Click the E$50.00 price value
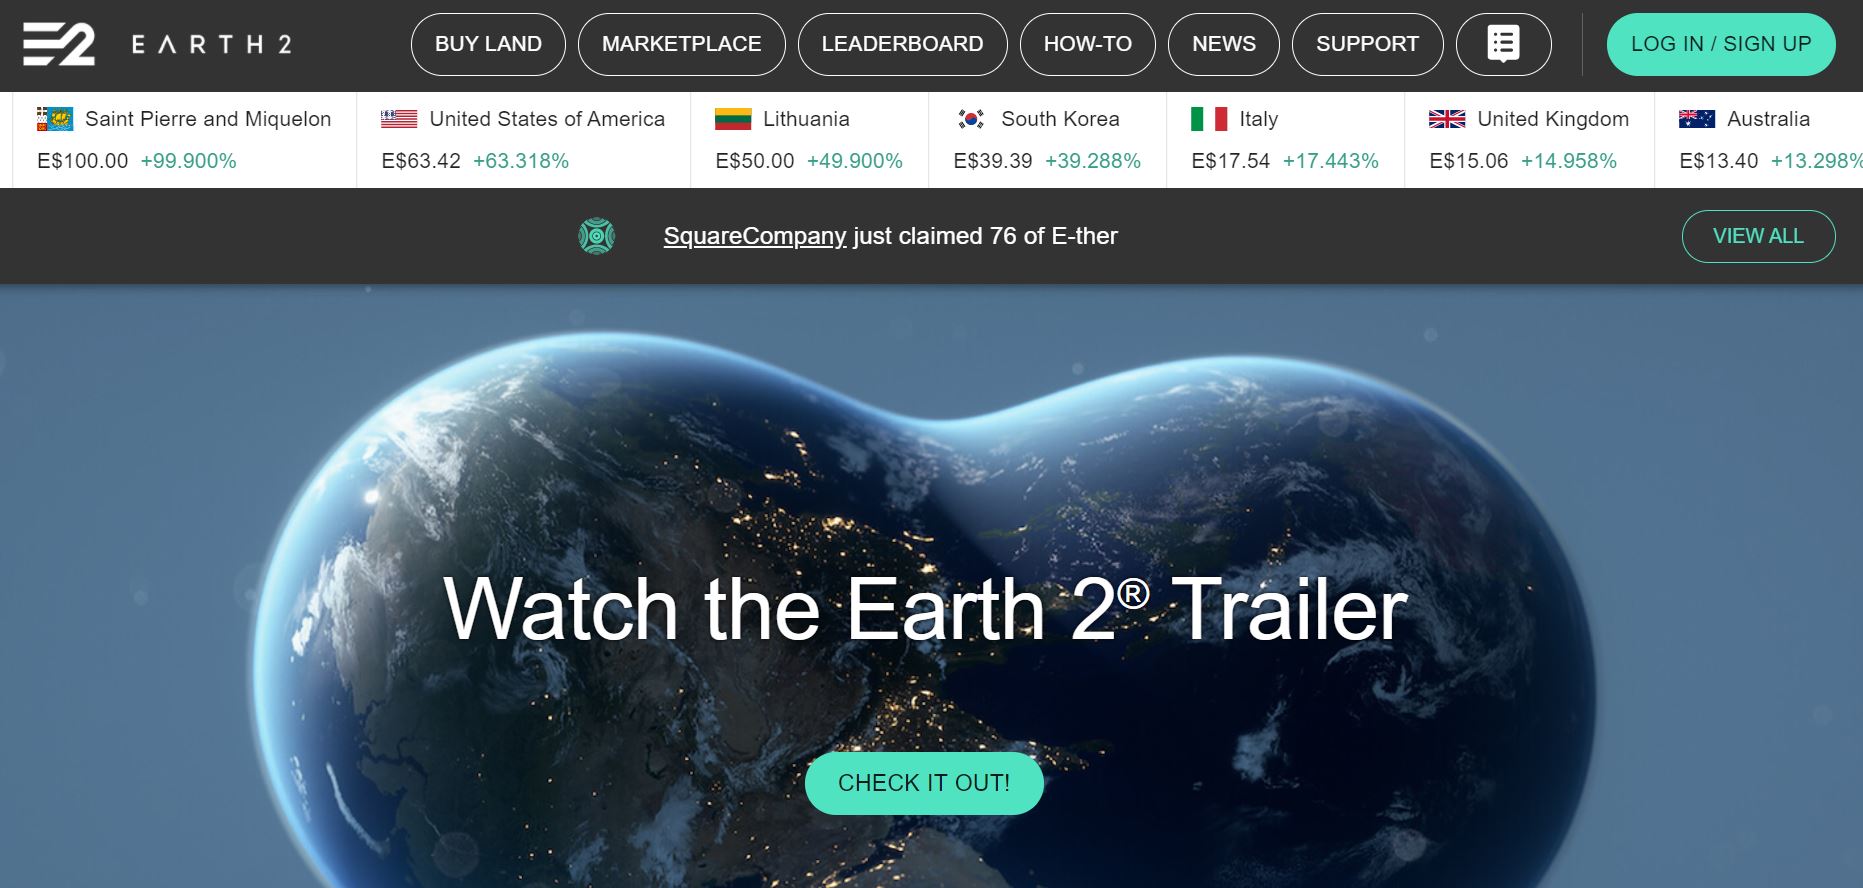 point(755,161)
